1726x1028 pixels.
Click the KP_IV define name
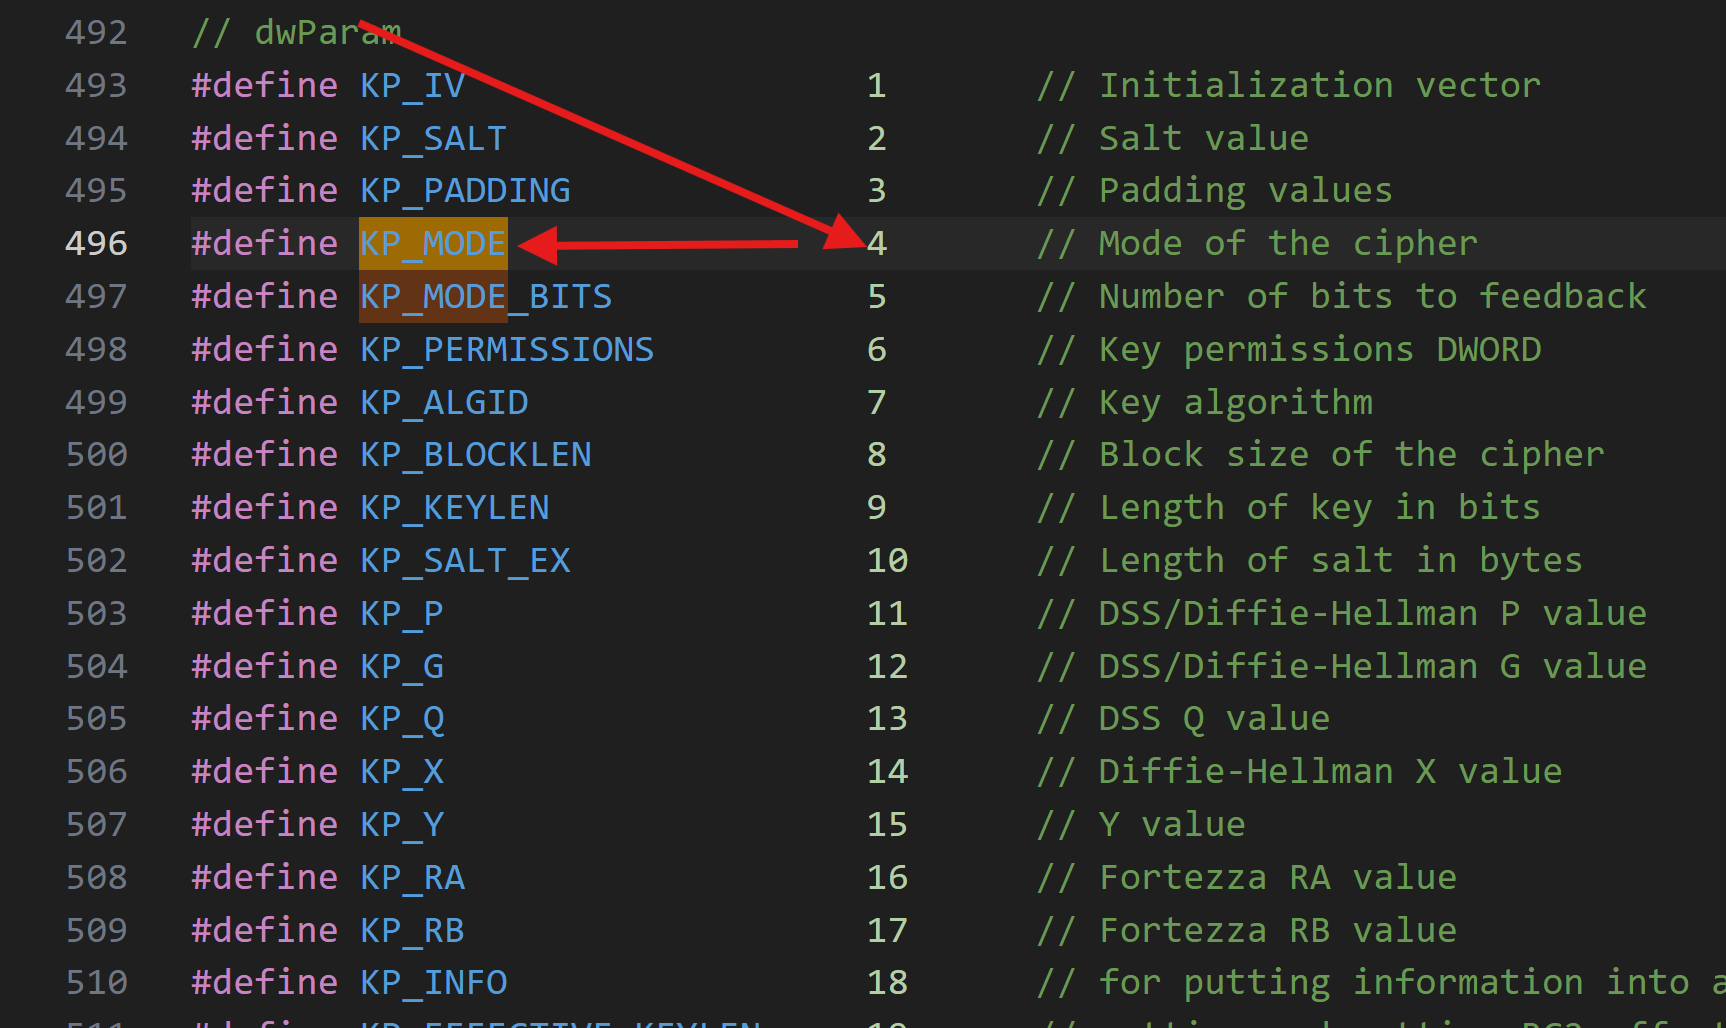pos(412,86)
